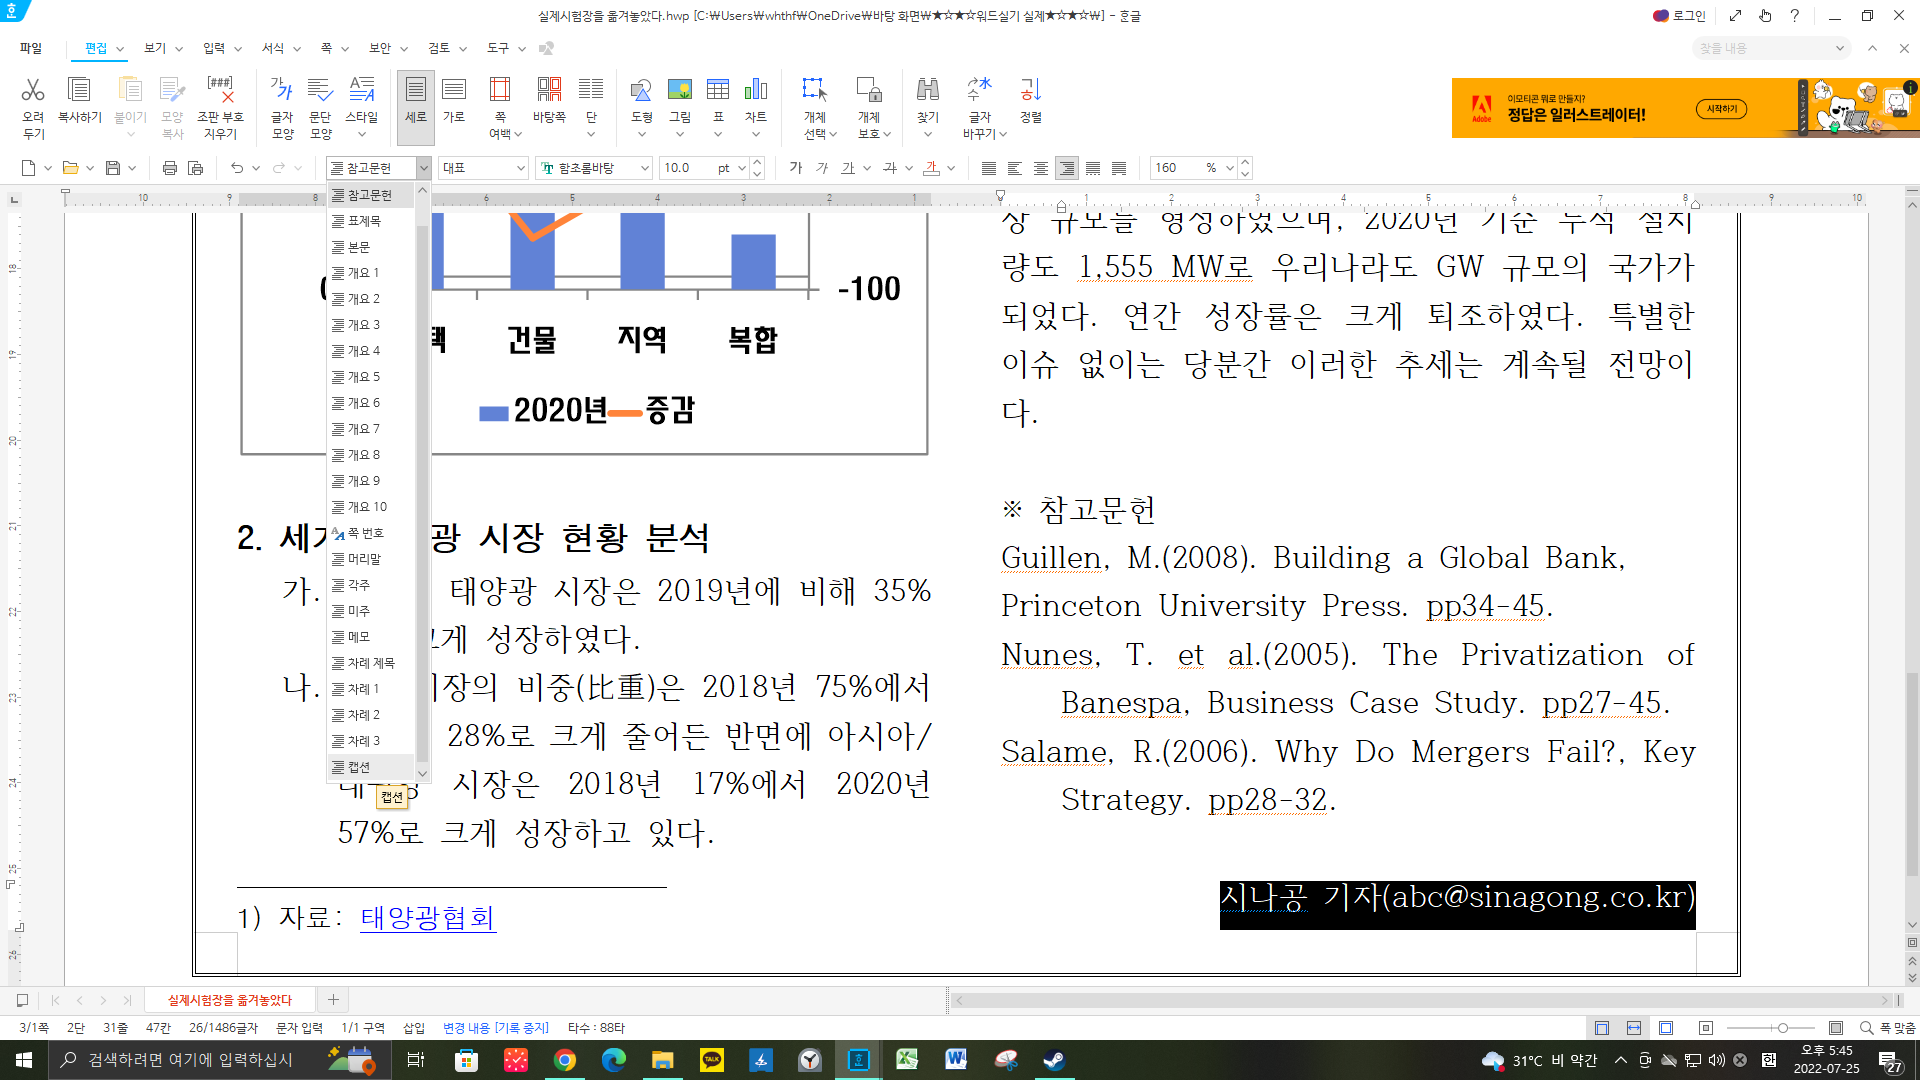Screen dimensions: 1920x1080
Task: Click the open folder icon in quick toolbar
Action: [x=70, y=168]
